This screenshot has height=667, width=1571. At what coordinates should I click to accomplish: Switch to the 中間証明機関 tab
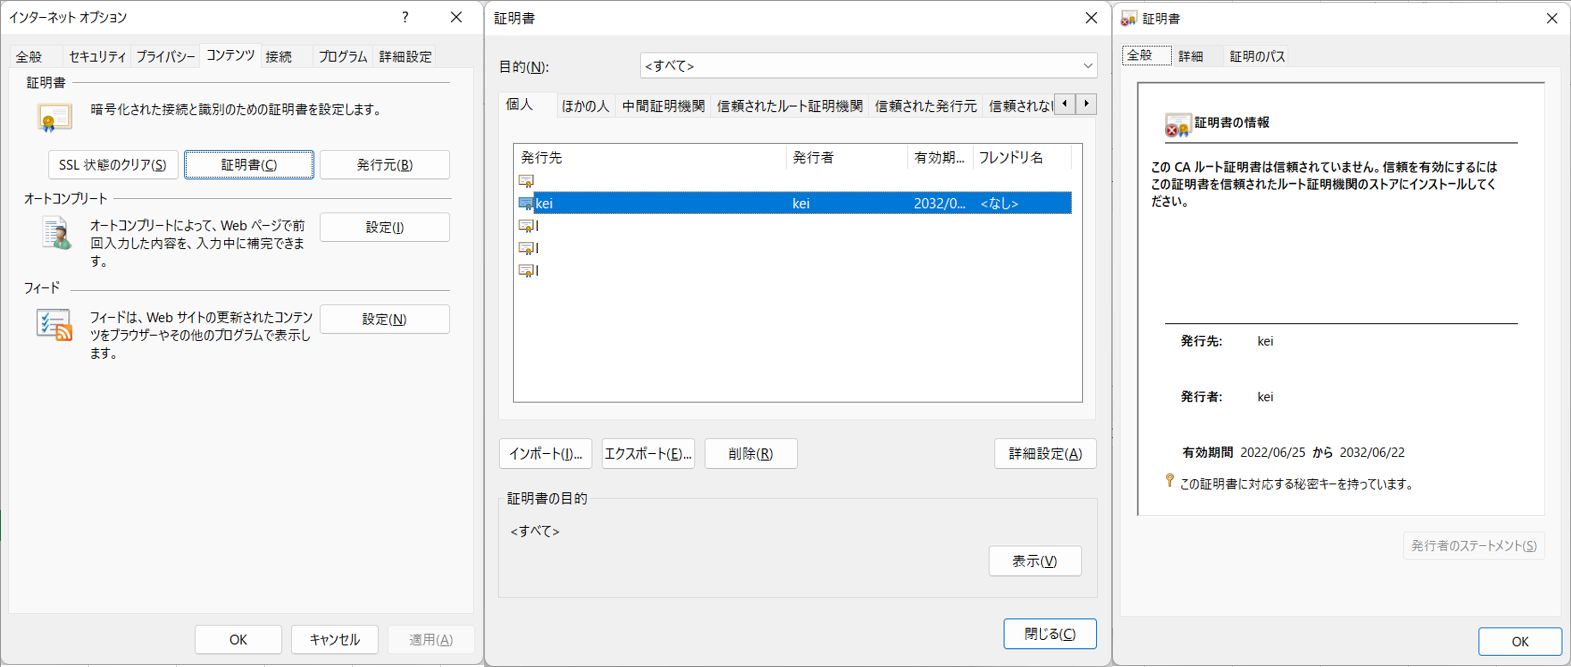(663, 106)
